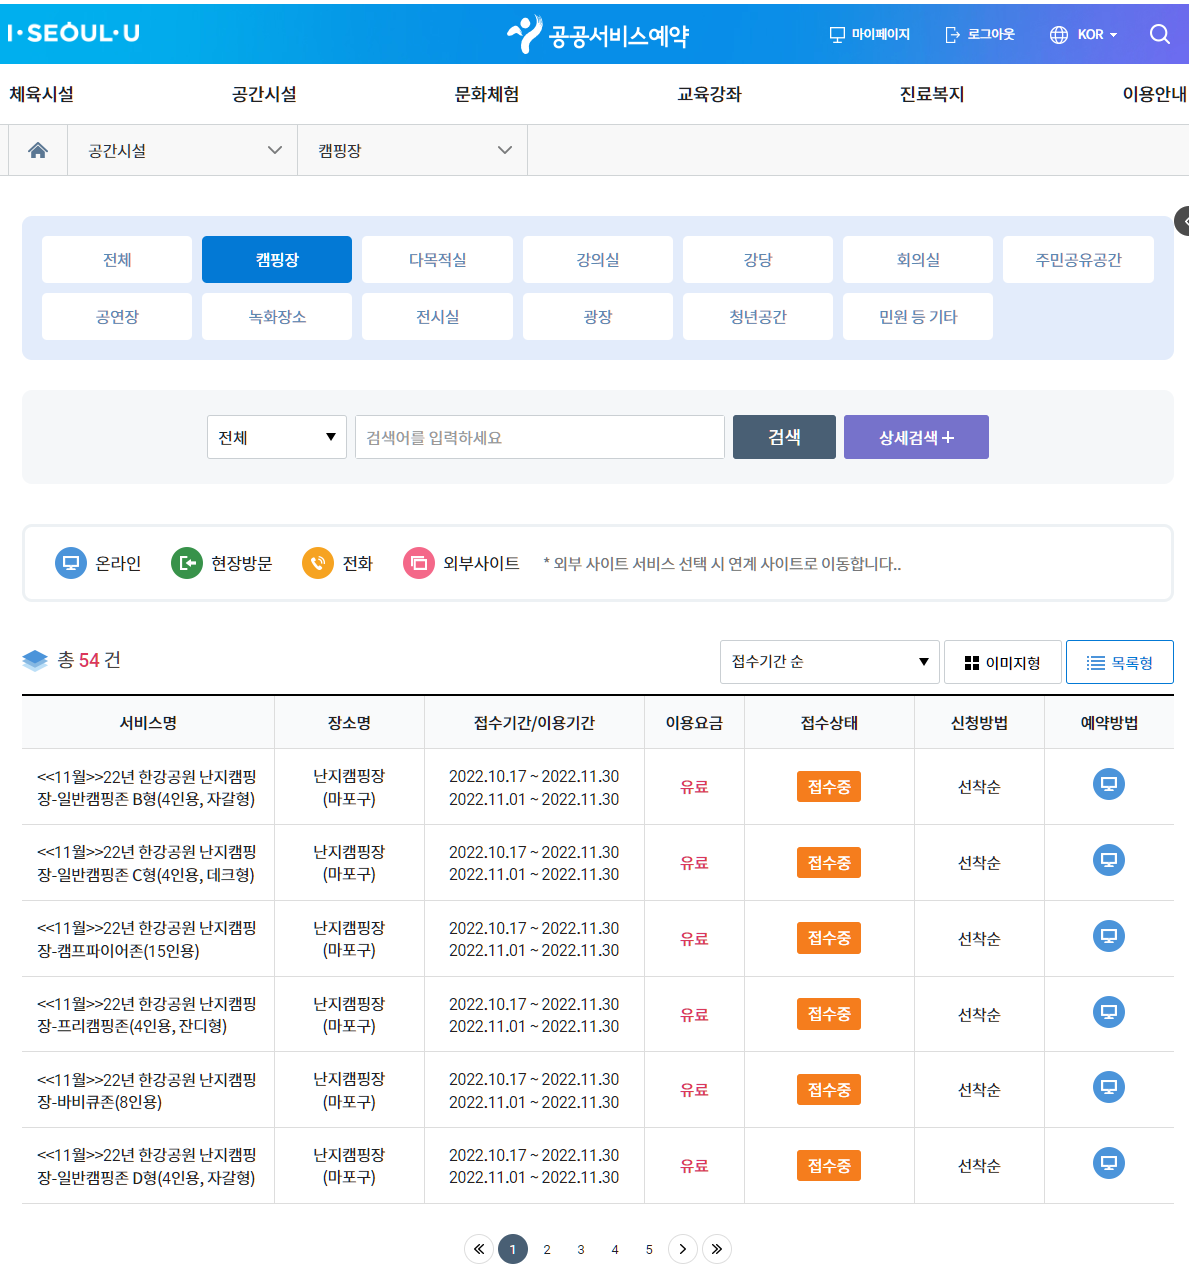1189x1269 pixels.
Task: Jump to last page with double-right arrow
Action: click(717, 1249)
